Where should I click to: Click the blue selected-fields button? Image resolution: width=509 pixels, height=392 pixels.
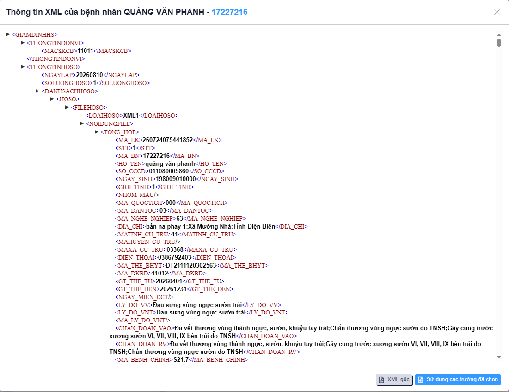pyautogui.click(x=458, y=379)
